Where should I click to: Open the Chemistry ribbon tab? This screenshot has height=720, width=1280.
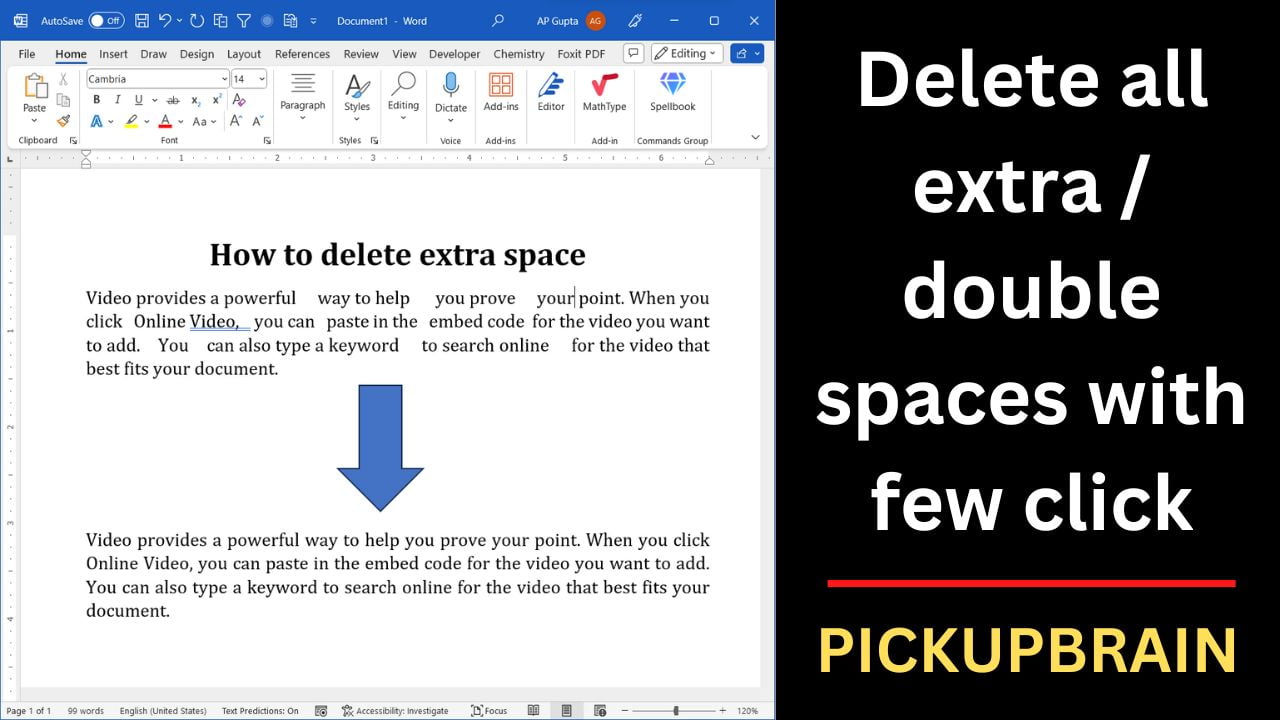tap(518, 54)
